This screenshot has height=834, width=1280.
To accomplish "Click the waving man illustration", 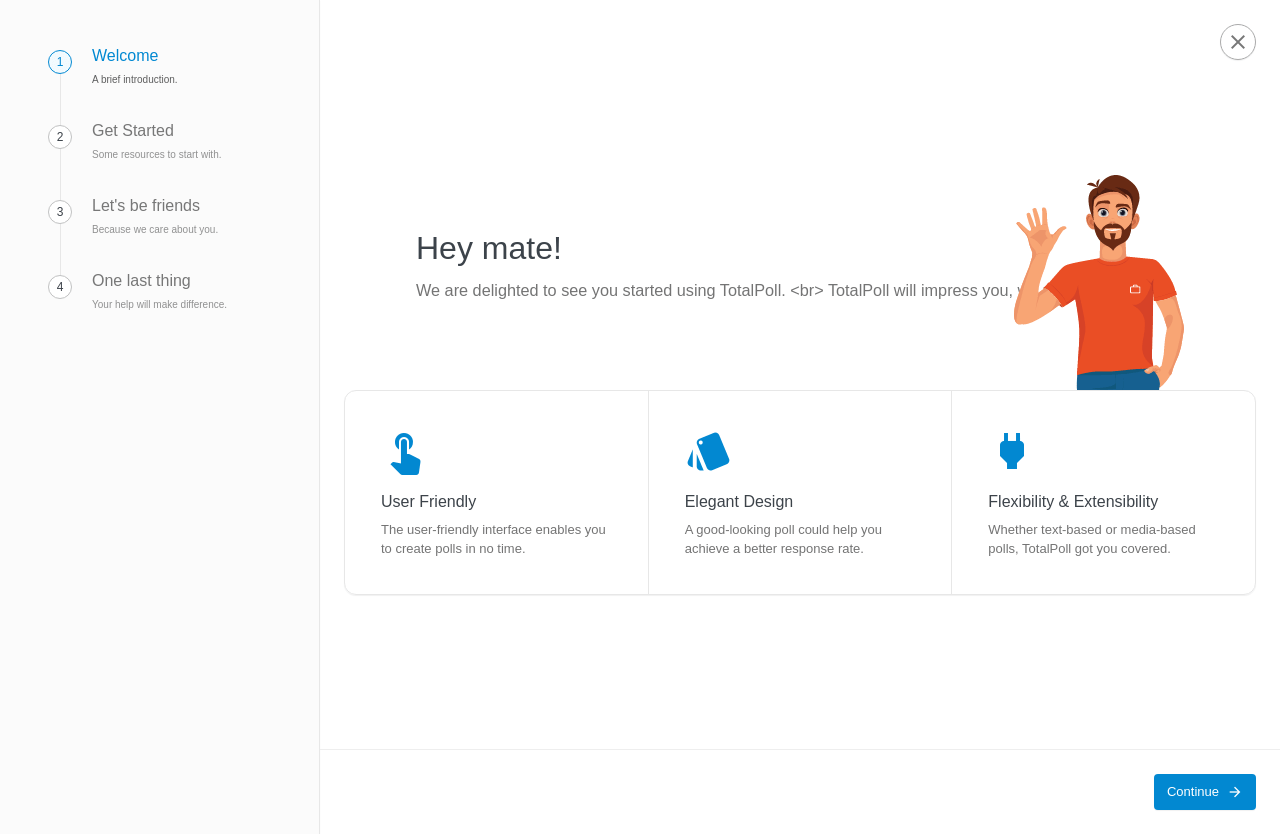I will (x=1100, y=283).
